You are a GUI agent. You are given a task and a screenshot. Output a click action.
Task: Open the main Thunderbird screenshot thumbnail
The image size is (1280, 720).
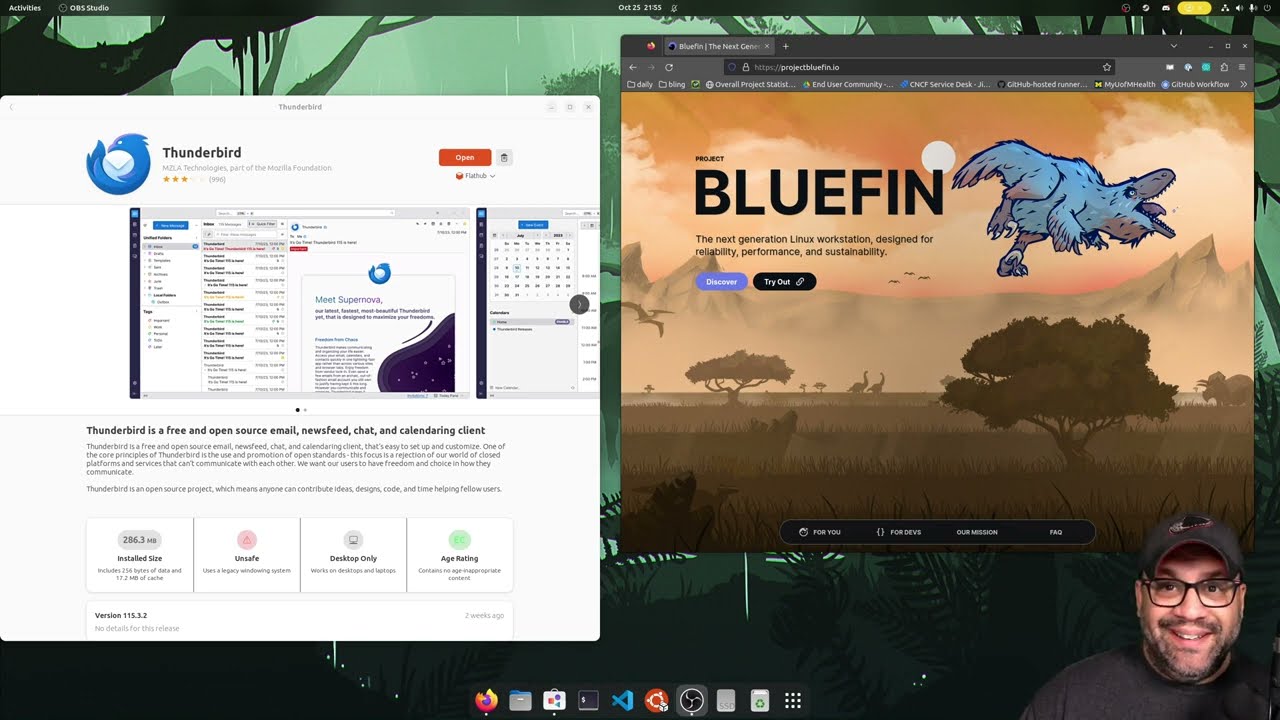[x=299, y=303]
